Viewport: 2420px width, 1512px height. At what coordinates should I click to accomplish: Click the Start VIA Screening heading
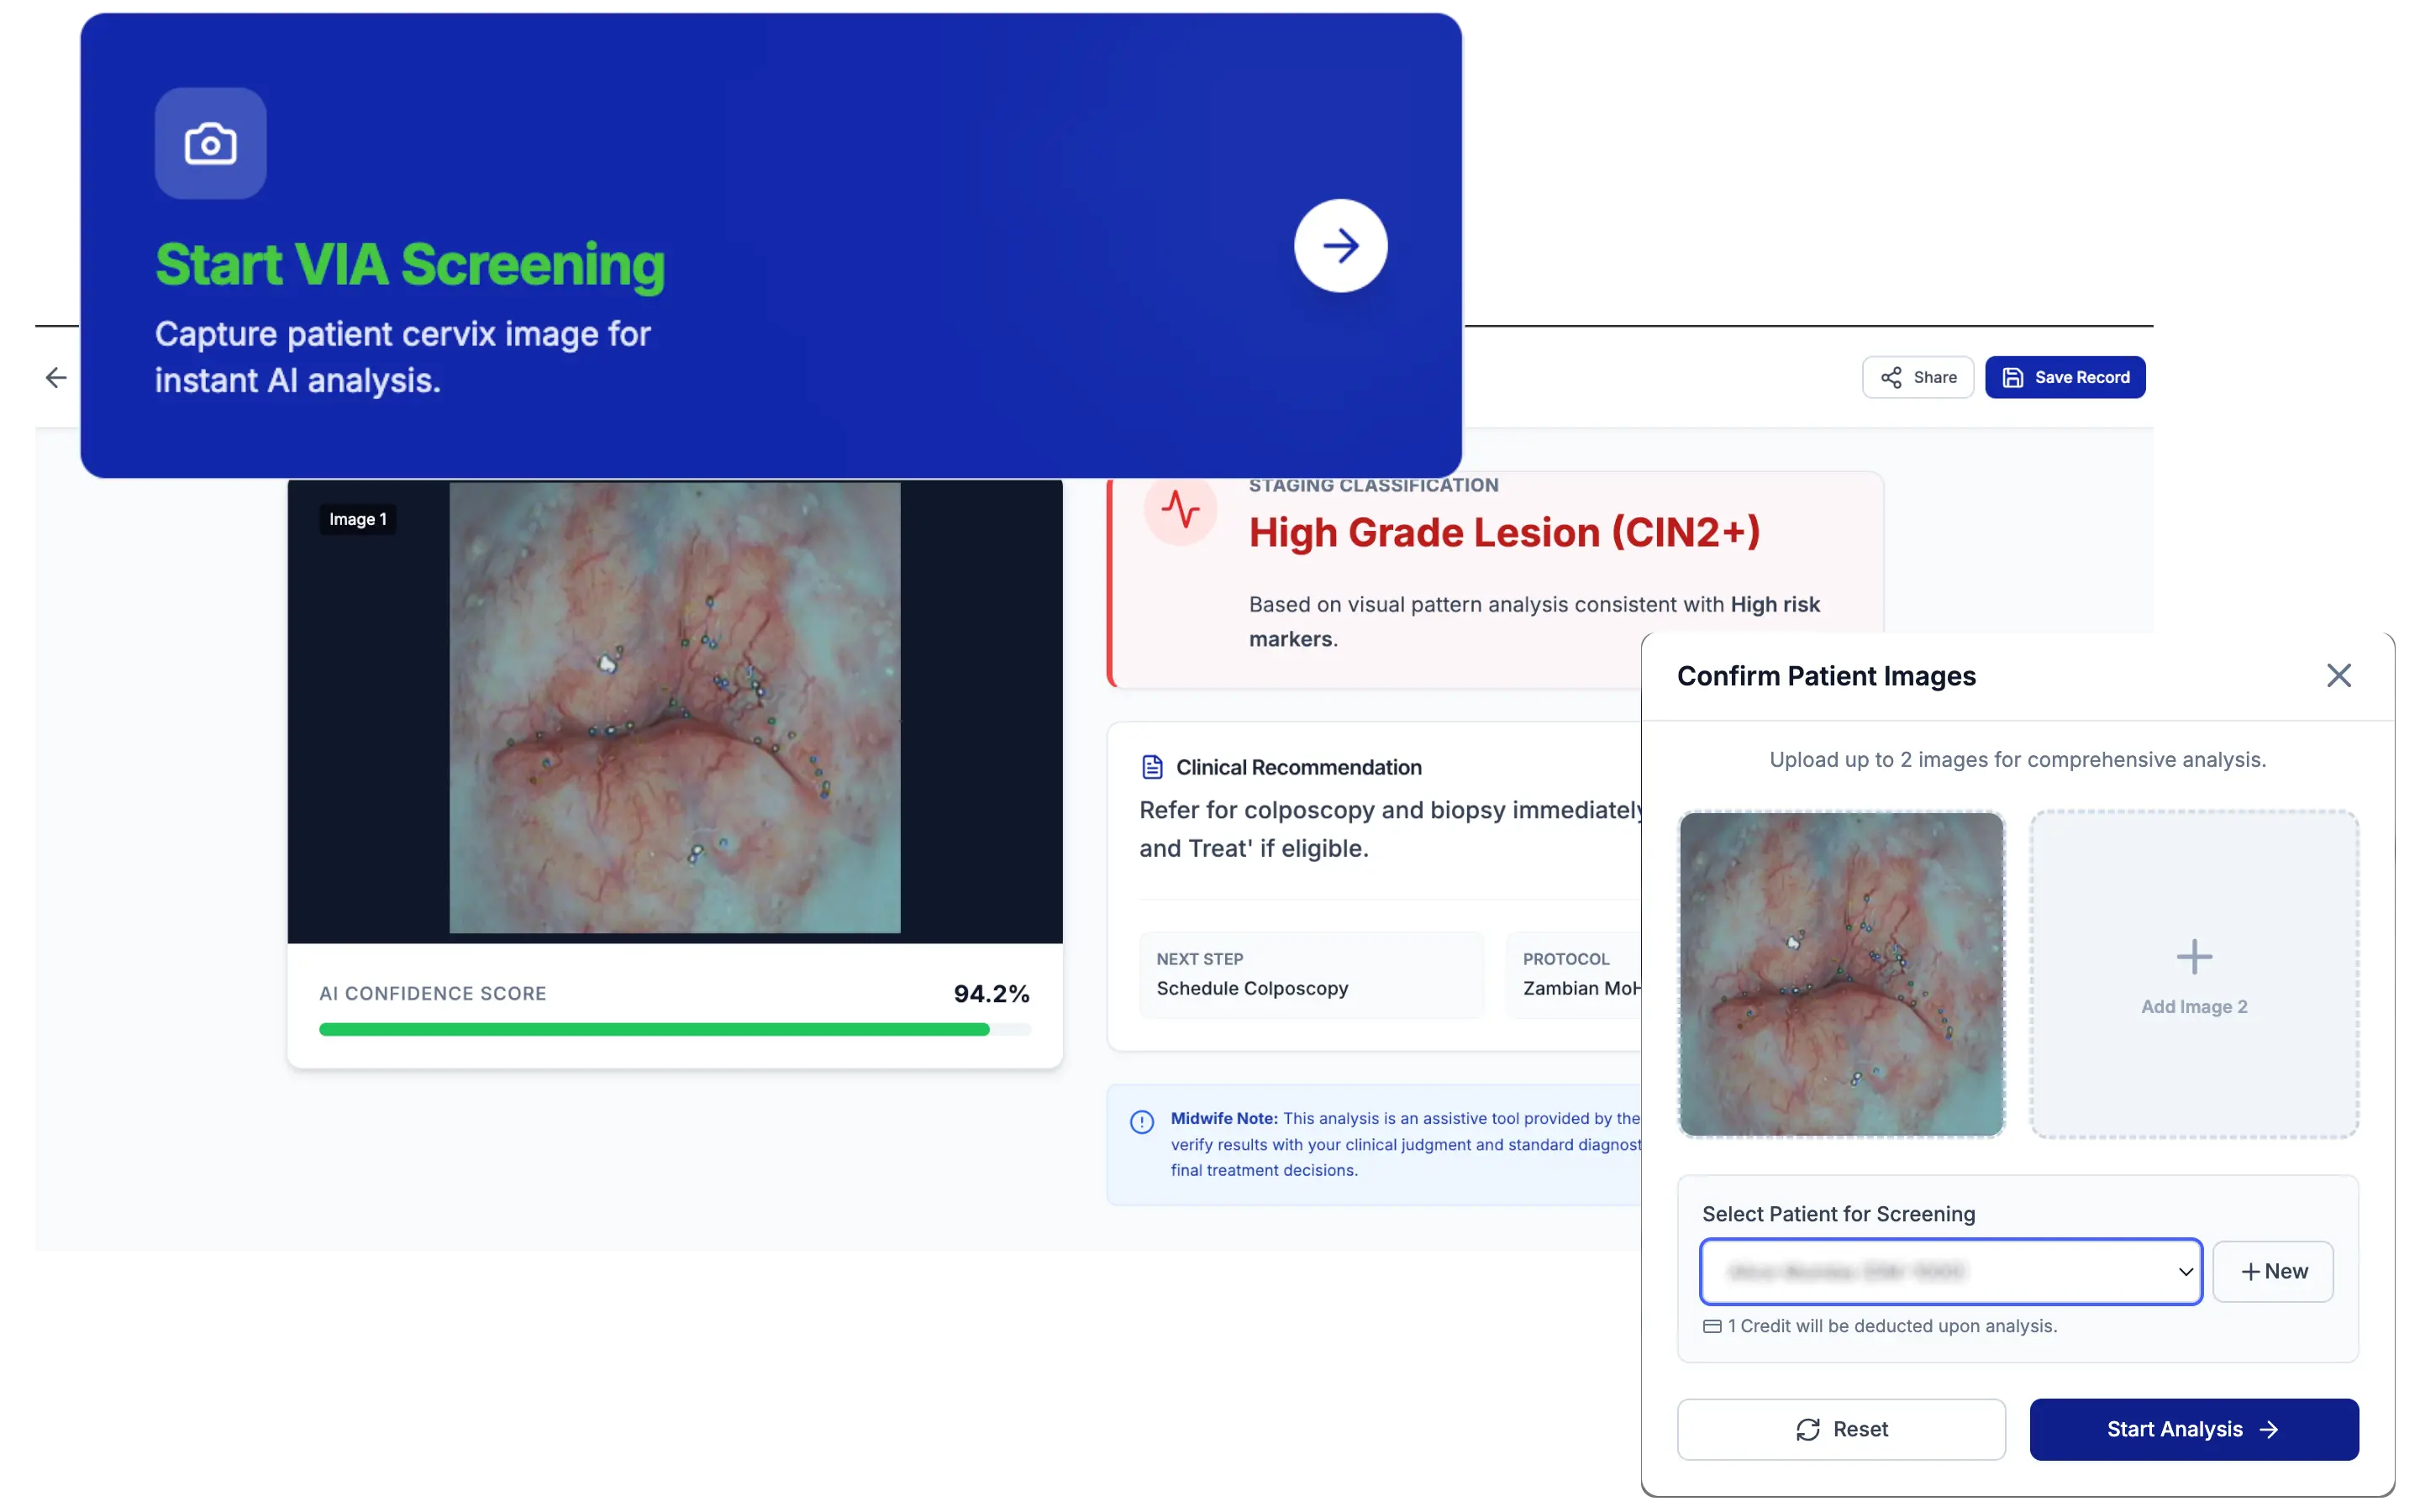click(410, 265)
